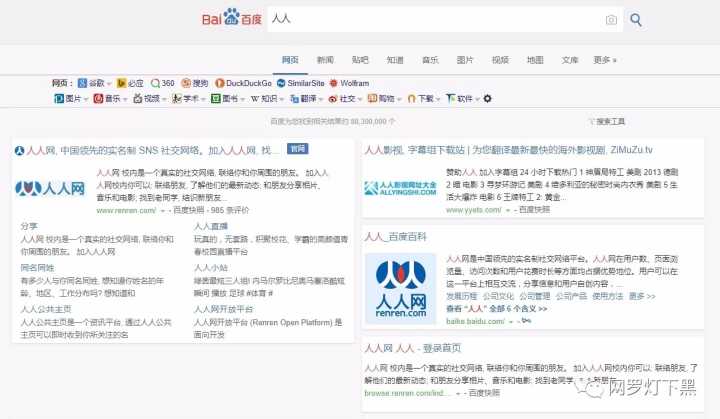This screenshot has width=720, height=419.
Task: Expand the 翻译 translate dropdown
Action: pyautogui.click(x=320, y=99)
